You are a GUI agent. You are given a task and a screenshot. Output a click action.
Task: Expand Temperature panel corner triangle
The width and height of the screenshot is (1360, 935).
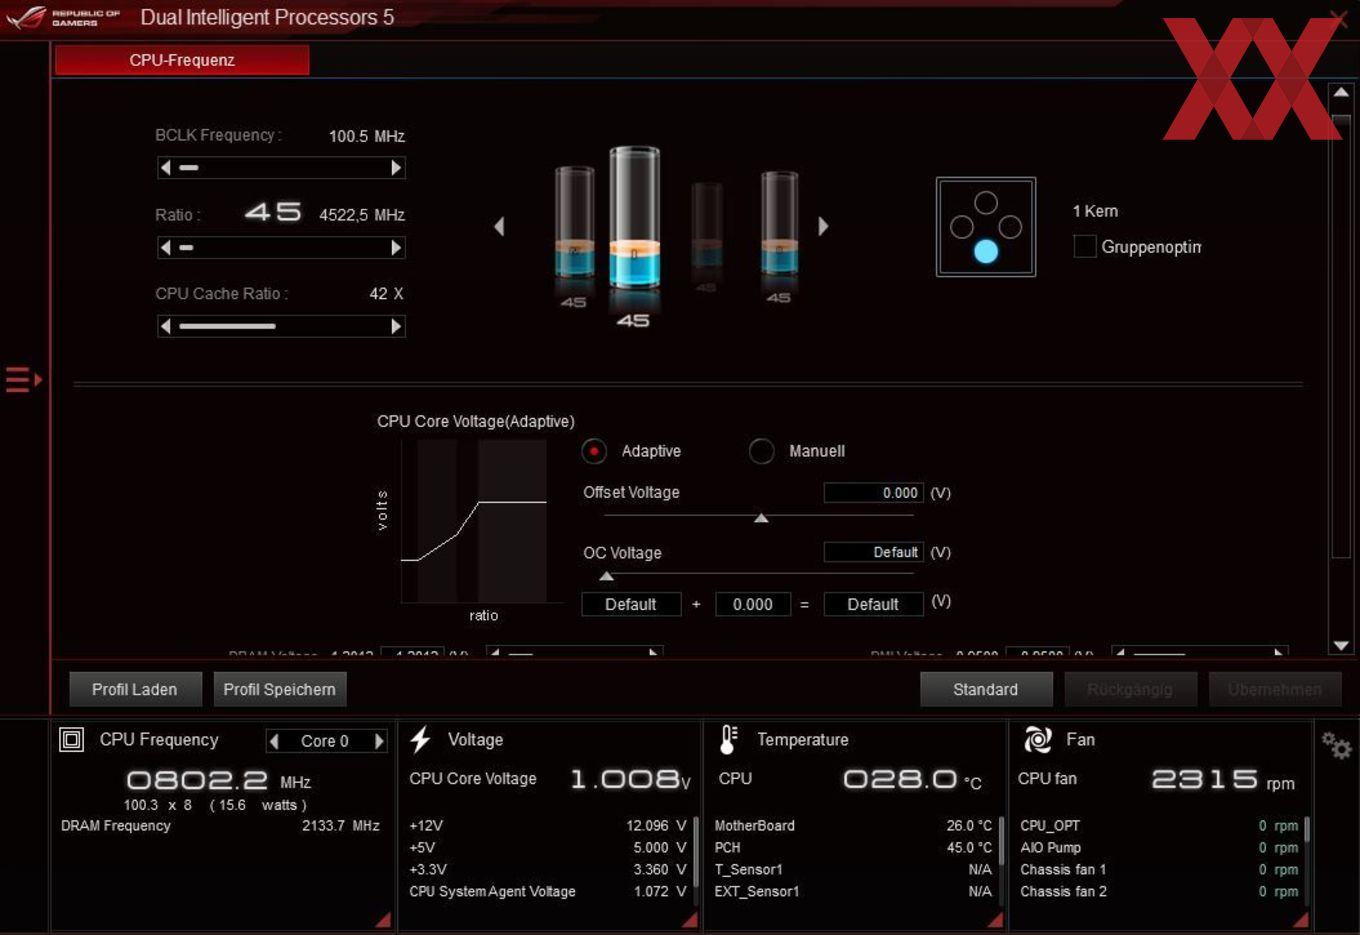(995, 919)
